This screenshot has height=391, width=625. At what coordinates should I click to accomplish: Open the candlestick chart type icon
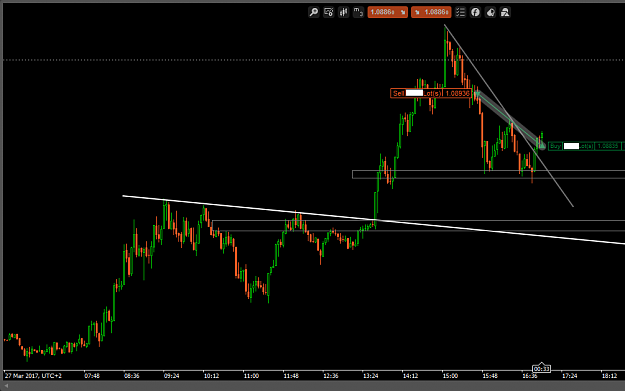pos(343,12)
